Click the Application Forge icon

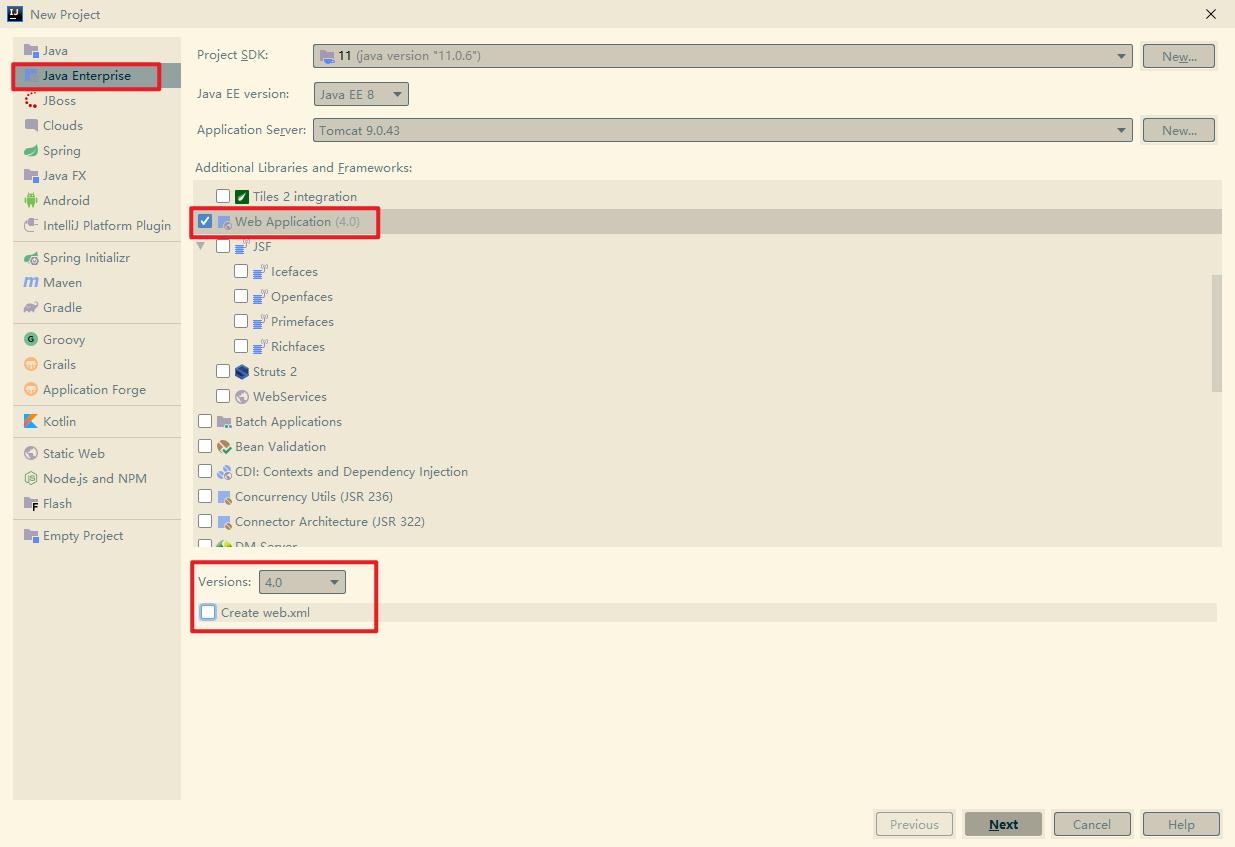click(31, 389)
